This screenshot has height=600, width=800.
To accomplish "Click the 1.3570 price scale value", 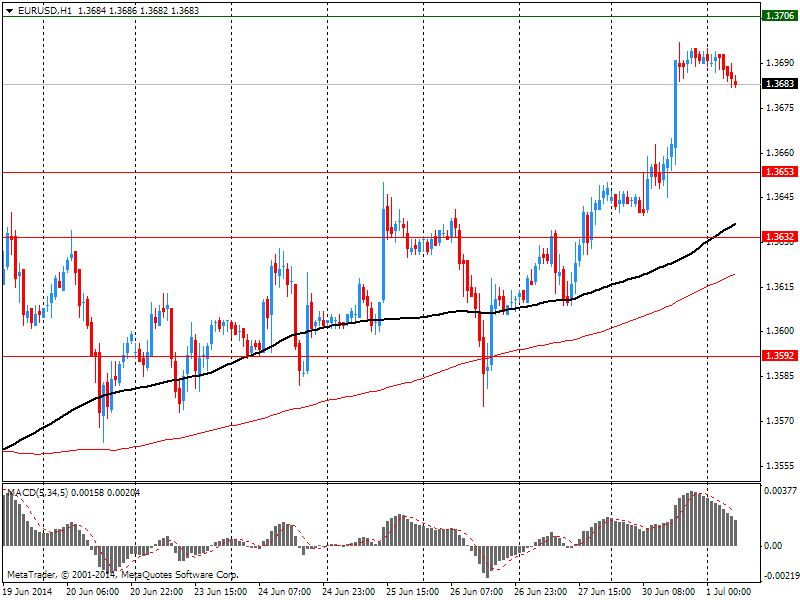I will click(780, 421).
